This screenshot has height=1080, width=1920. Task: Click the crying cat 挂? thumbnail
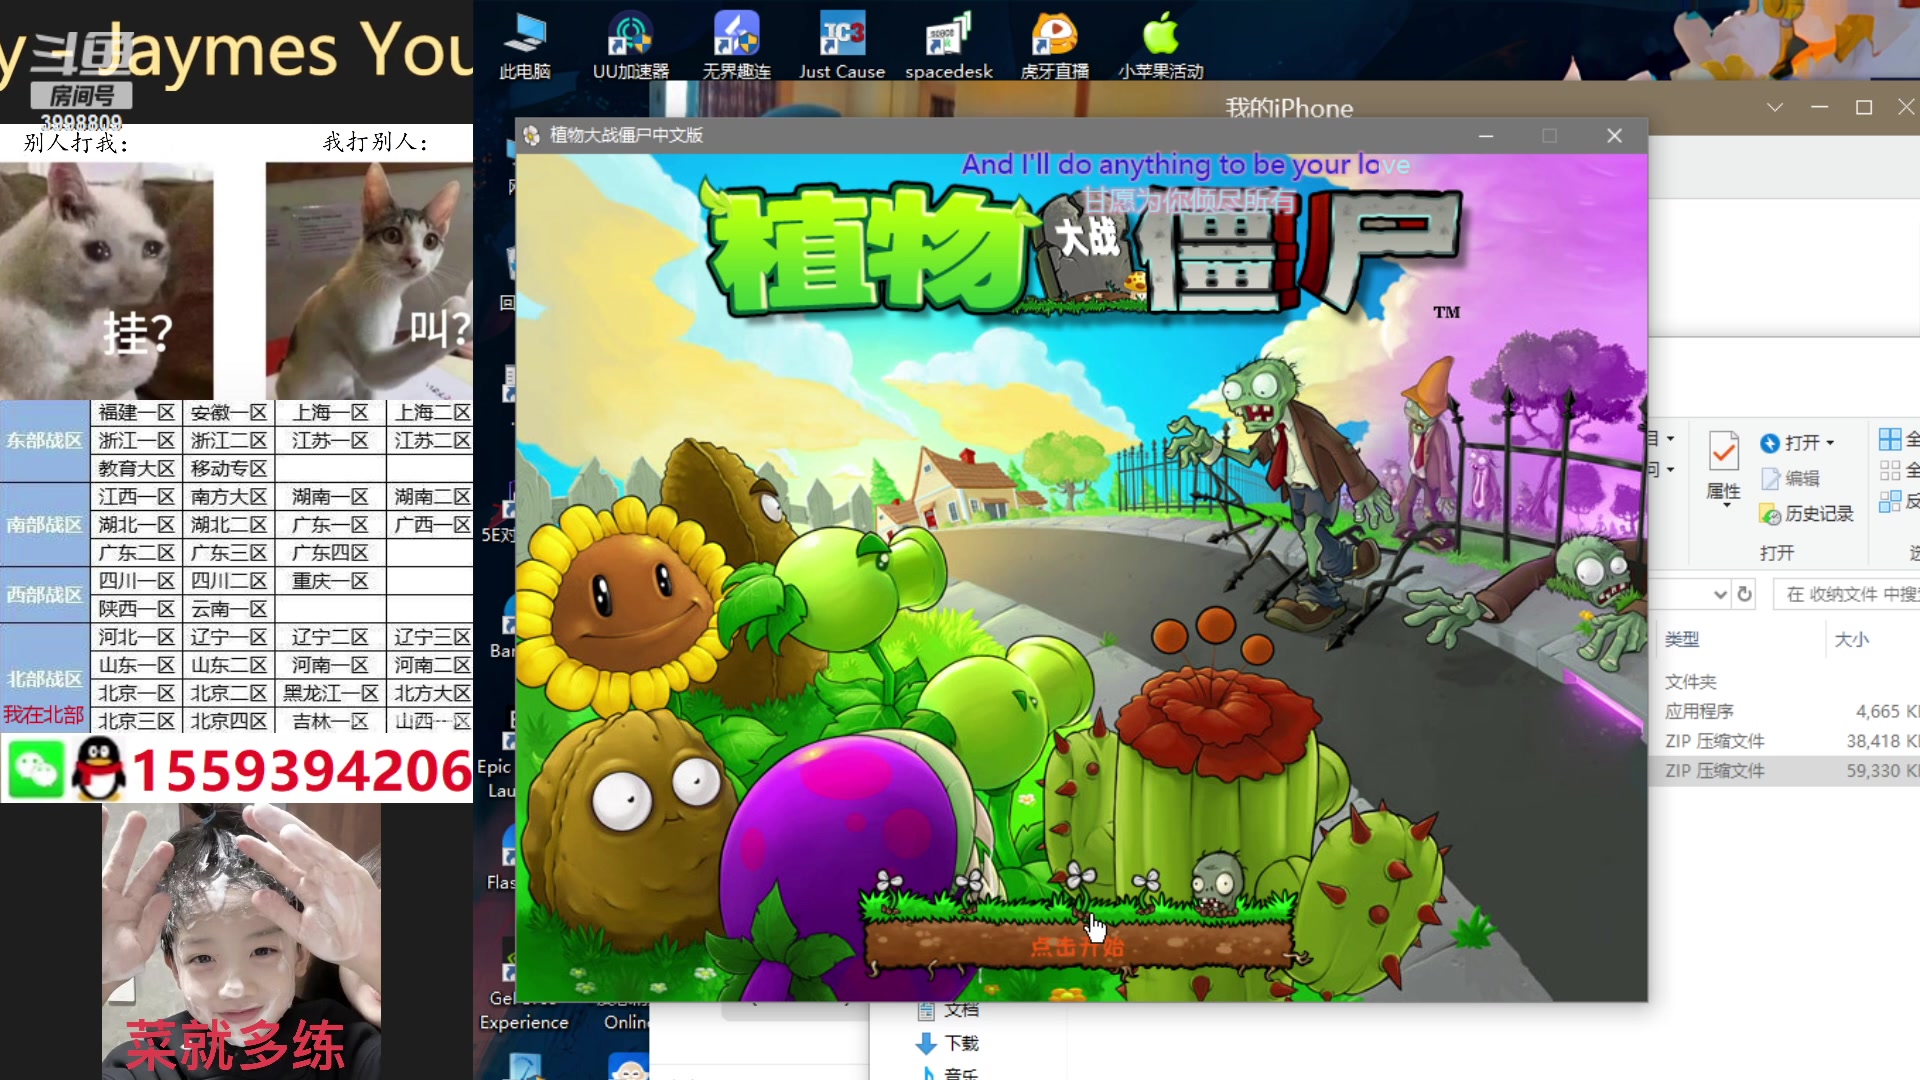(x=106, y=280)
